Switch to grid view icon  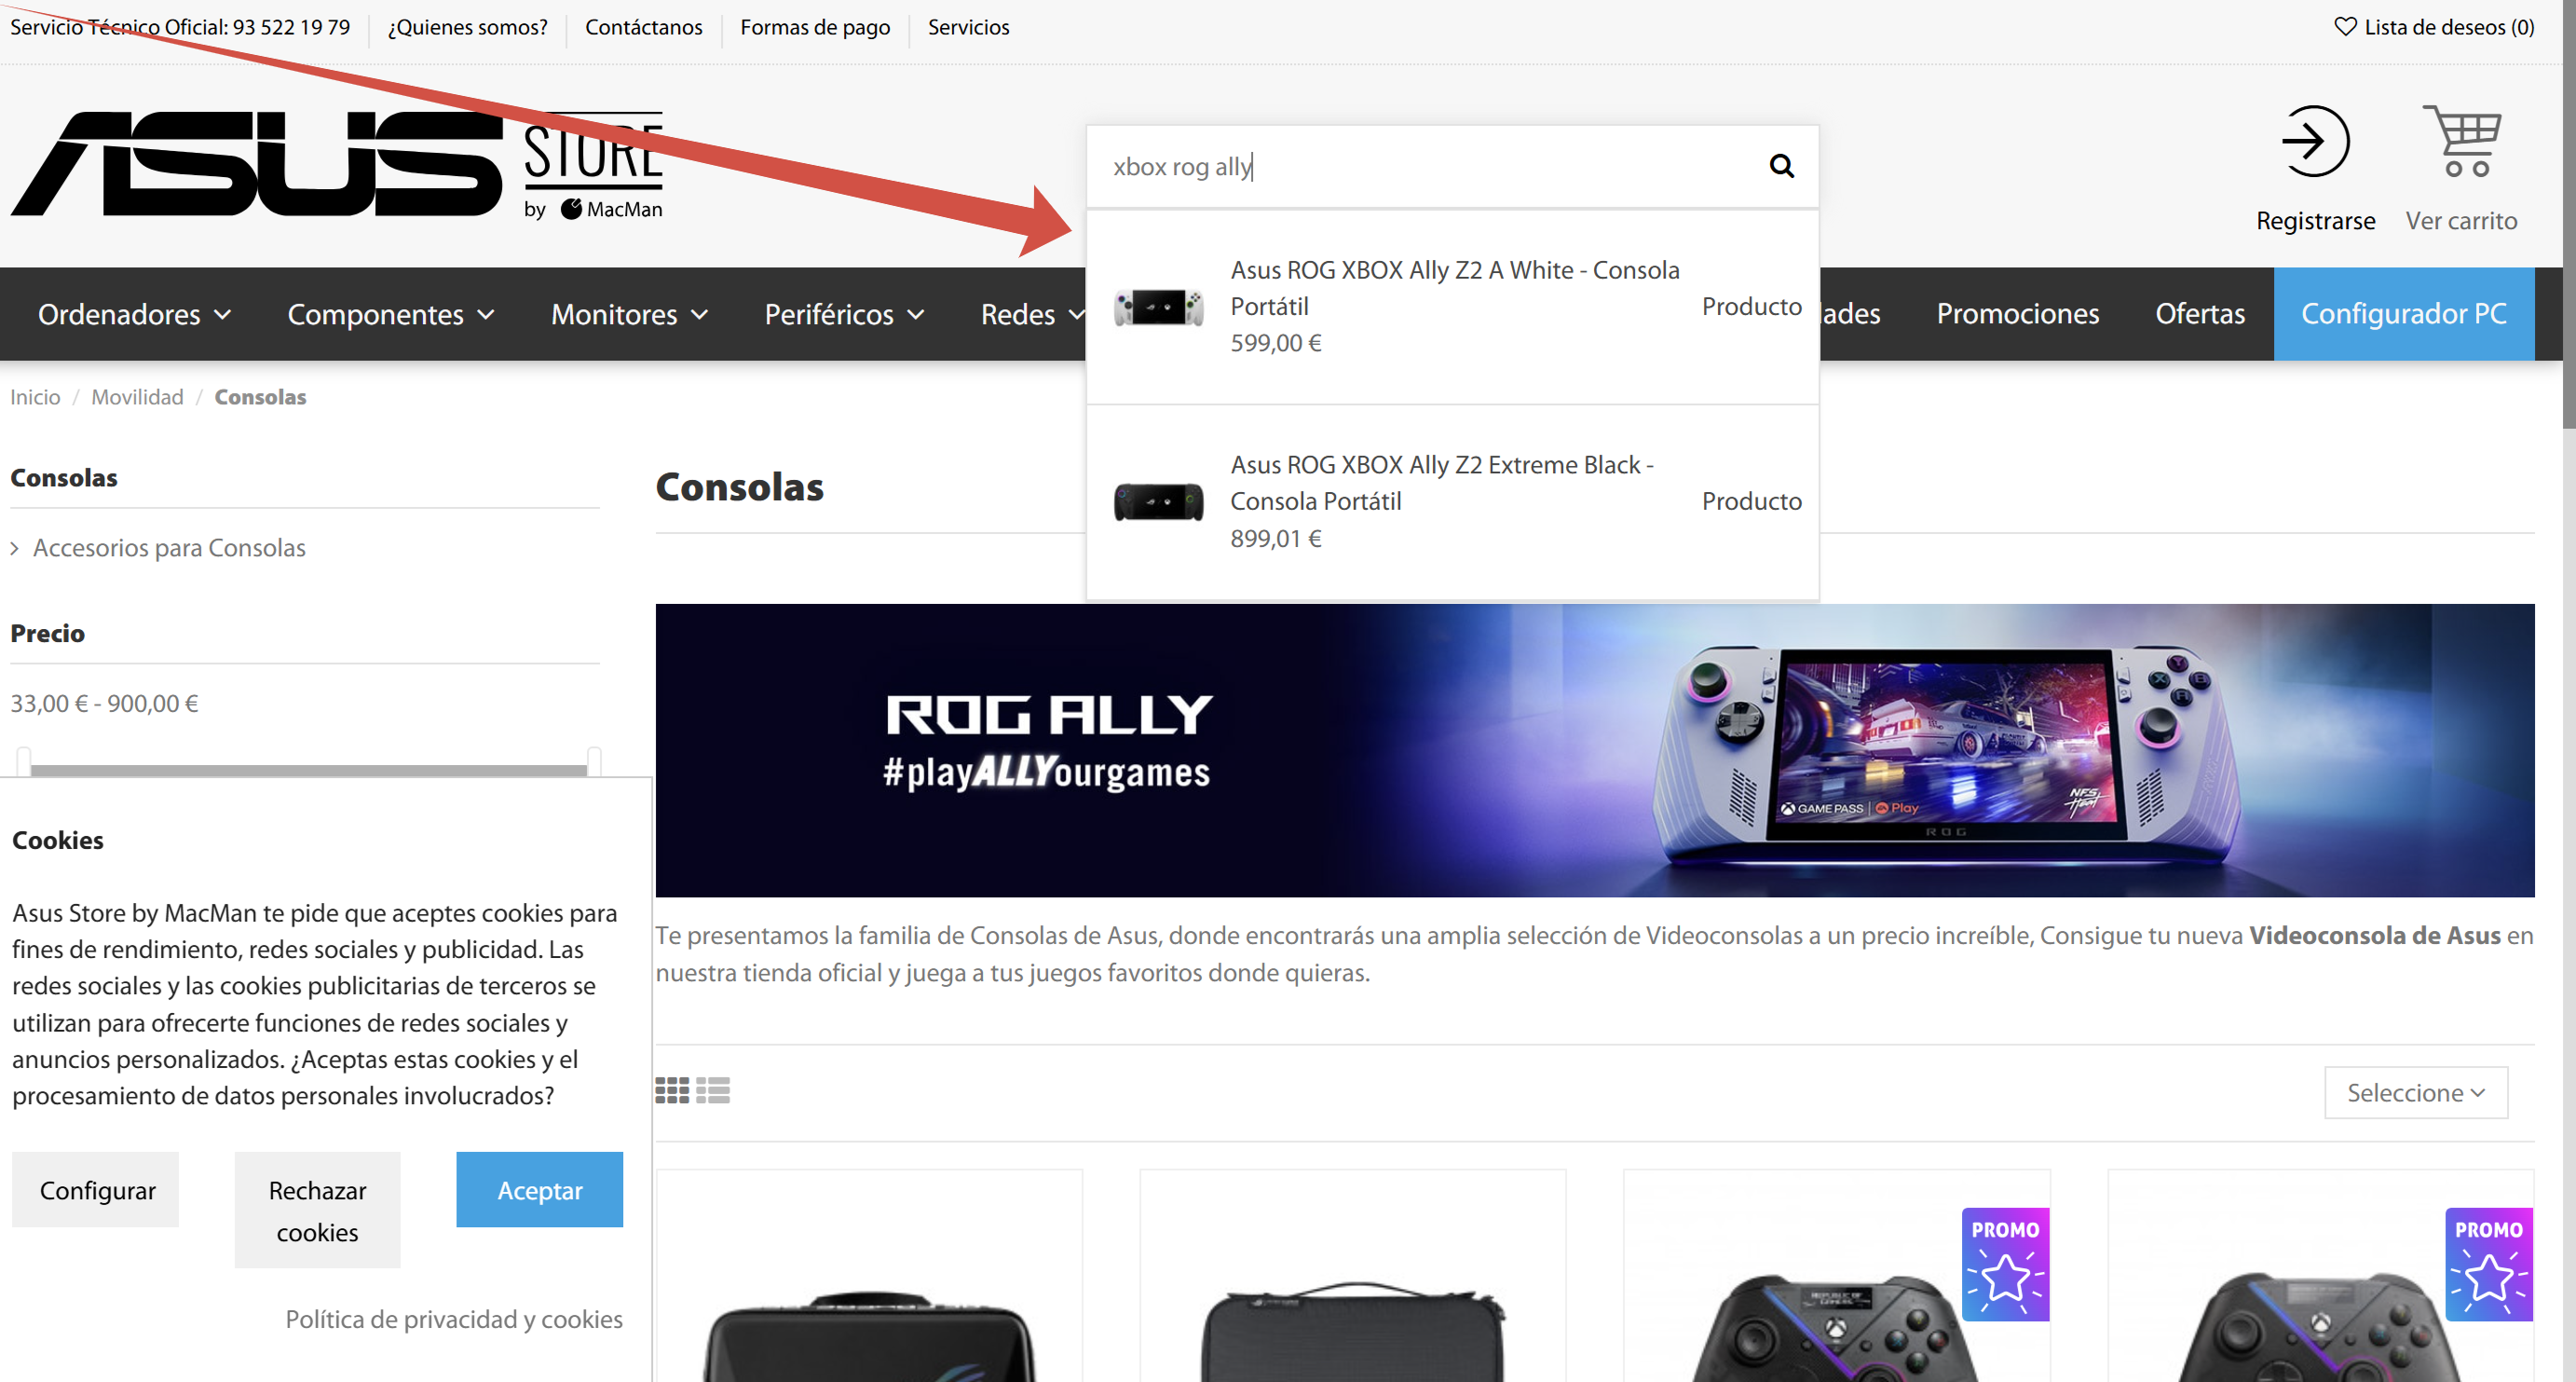pyautogui.click(x=672, y=1090)
